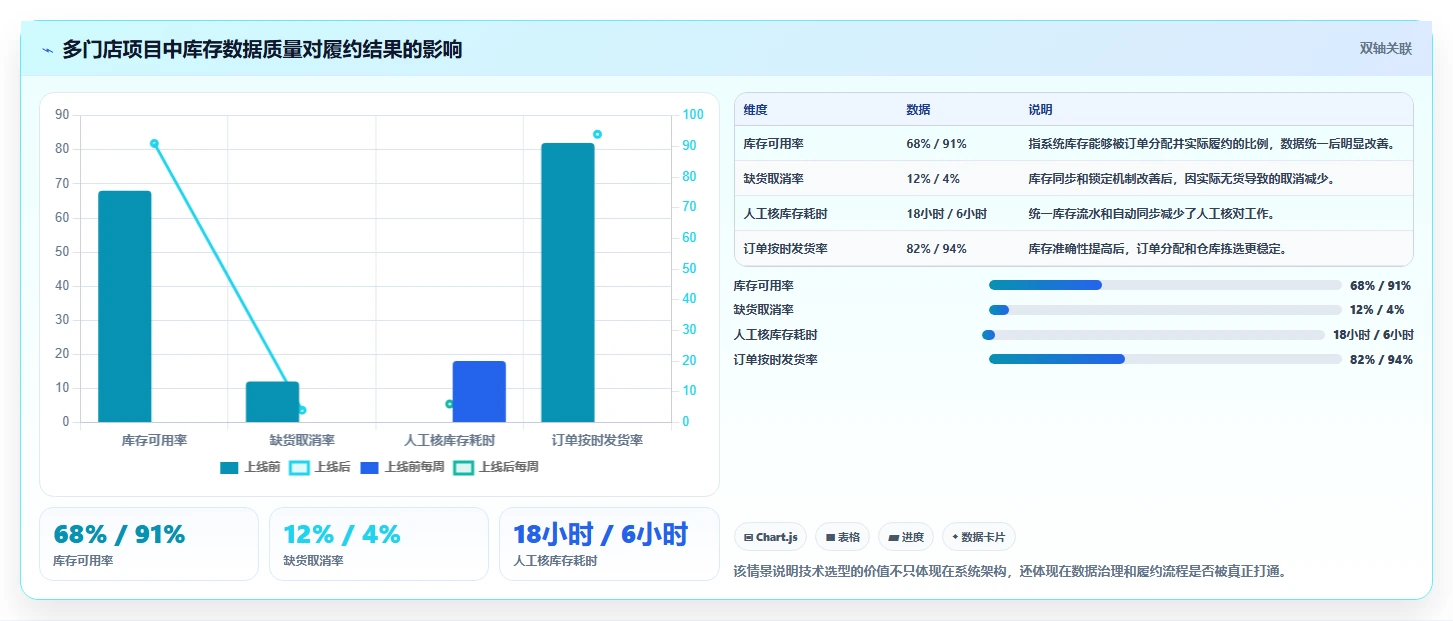
Task: Toggle the 上线后 legend swatch
Action: 299,467
